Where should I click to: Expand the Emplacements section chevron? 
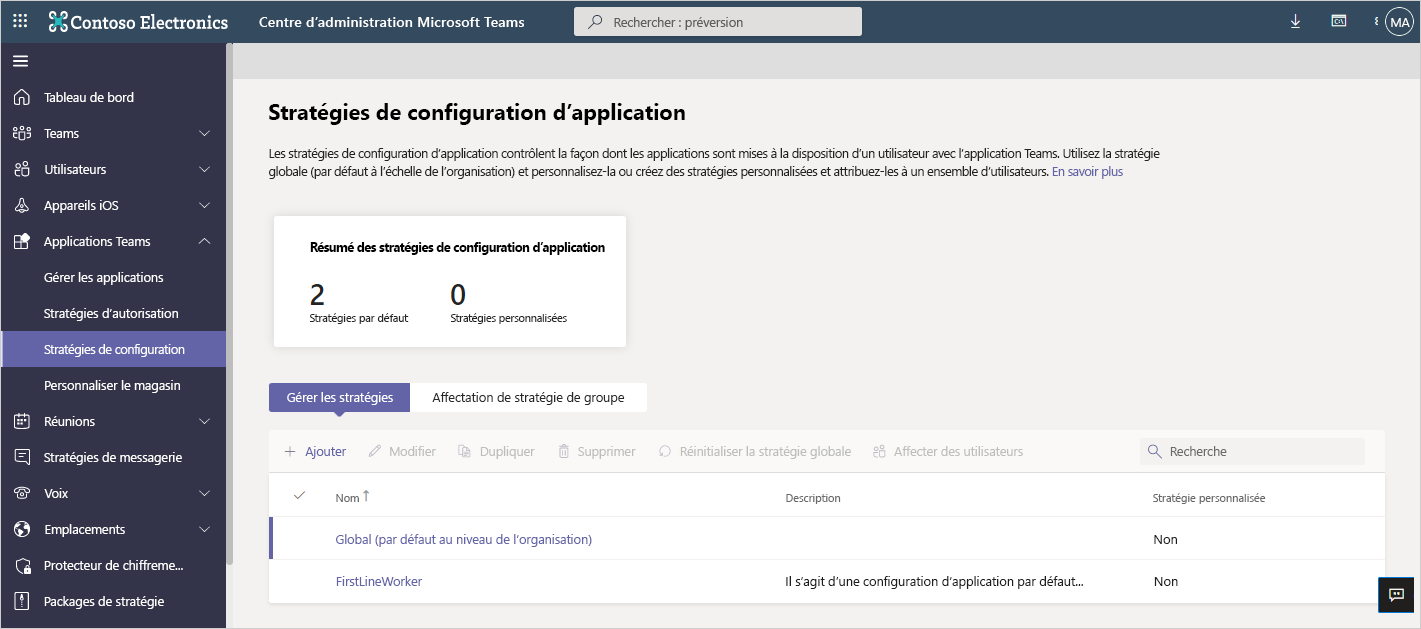(x=205, y=529)
